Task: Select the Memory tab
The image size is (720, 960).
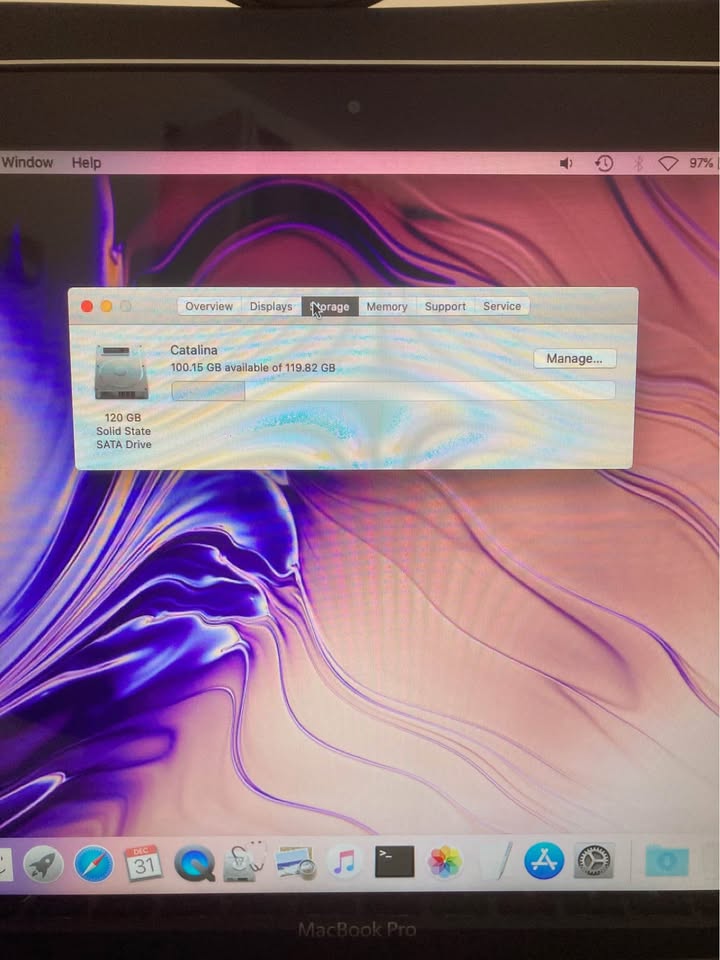Action: (x=386, y=306)
